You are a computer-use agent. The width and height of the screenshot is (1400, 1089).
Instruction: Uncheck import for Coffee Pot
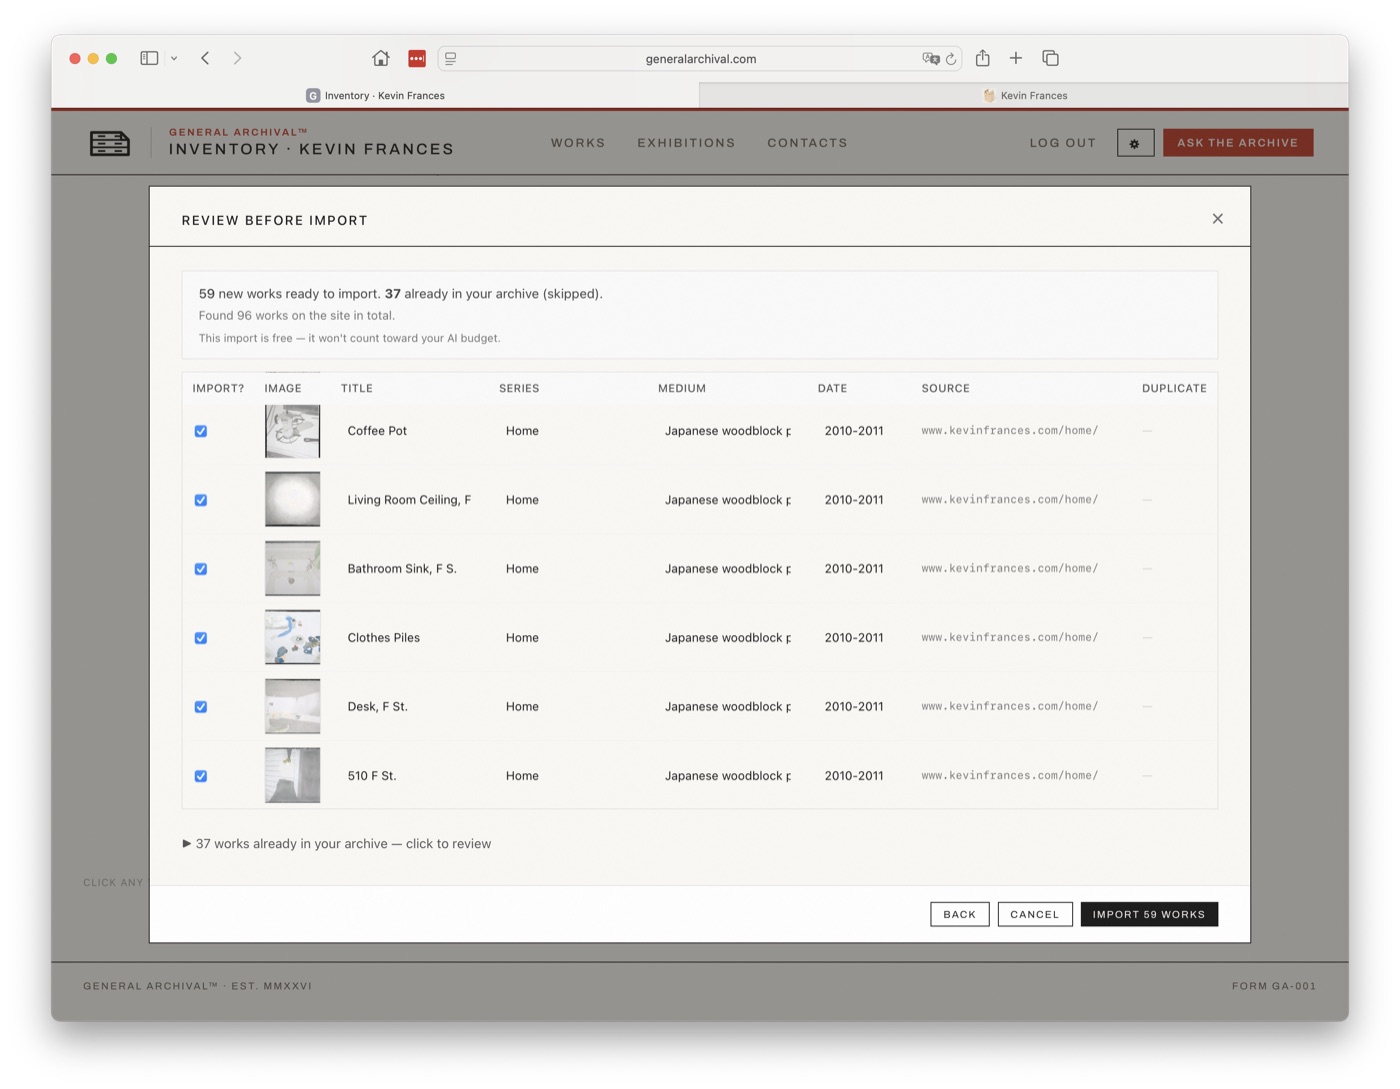(x=201, y=431)
